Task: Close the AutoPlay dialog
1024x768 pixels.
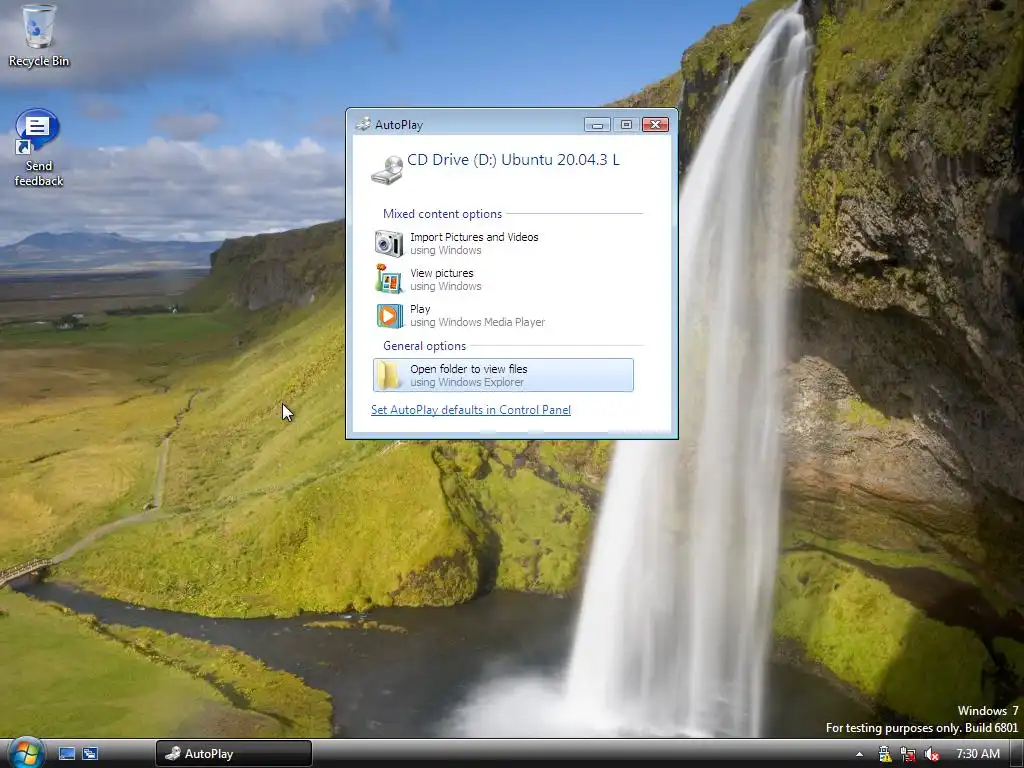Action: pyautogui.click(x=656, y=125)
